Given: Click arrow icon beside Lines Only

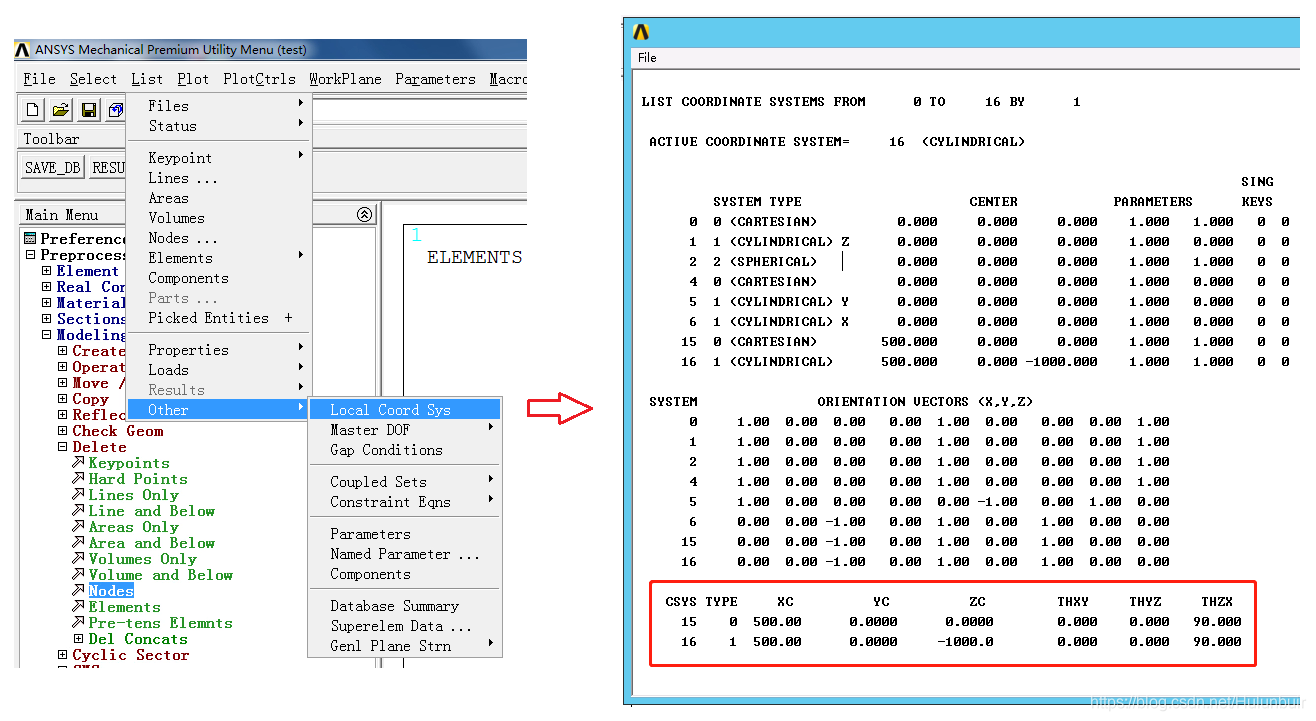Looking at the screenshot, I should tap(78, 495).
